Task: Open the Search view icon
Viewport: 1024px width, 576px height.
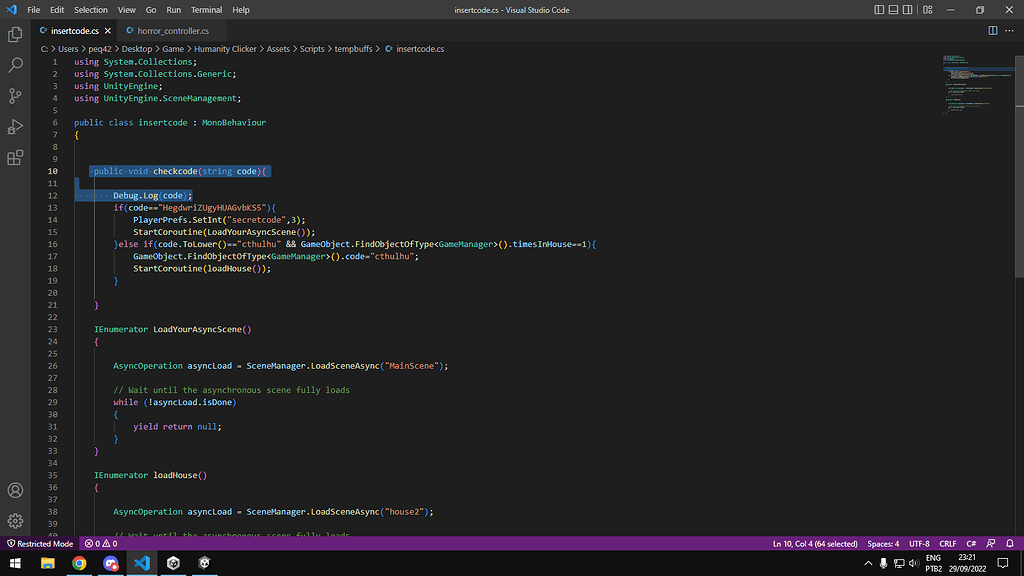Action: pos(15,65)
